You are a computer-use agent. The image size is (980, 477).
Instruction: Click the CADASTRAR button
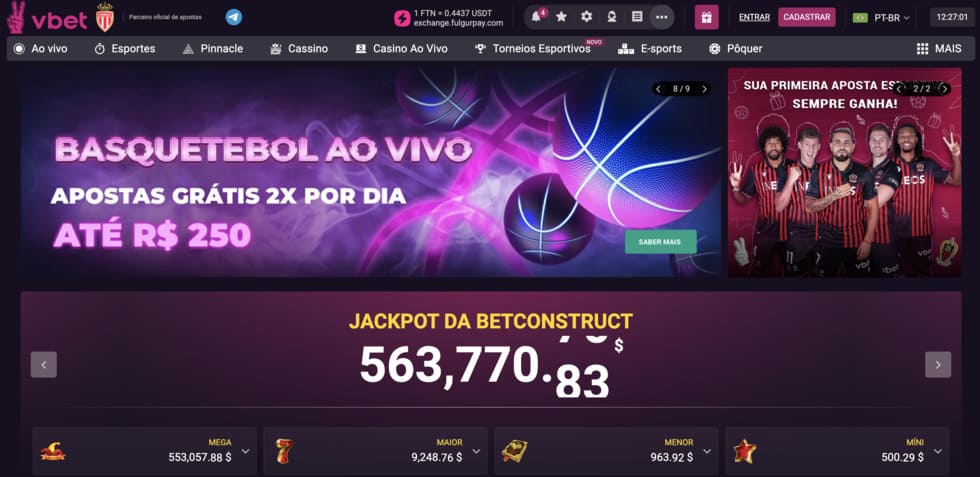pyautogui.click(x=806, y=17)
